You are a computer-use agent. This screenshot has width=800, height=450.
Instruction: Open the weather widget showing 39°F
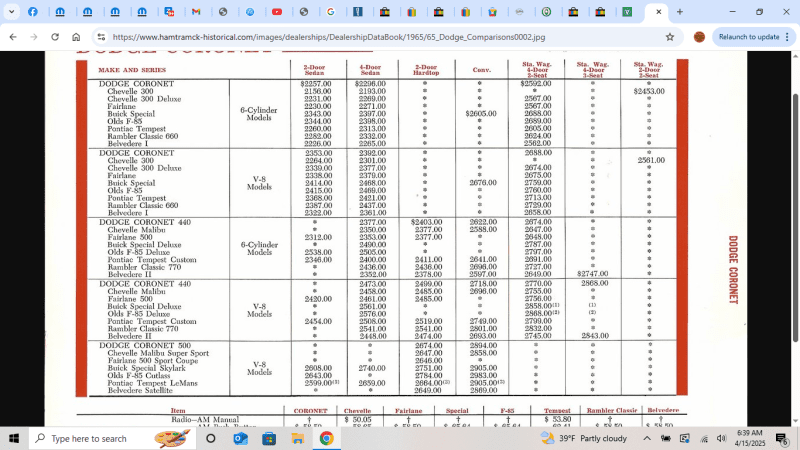pyautogui.click(x=584, y=438)
